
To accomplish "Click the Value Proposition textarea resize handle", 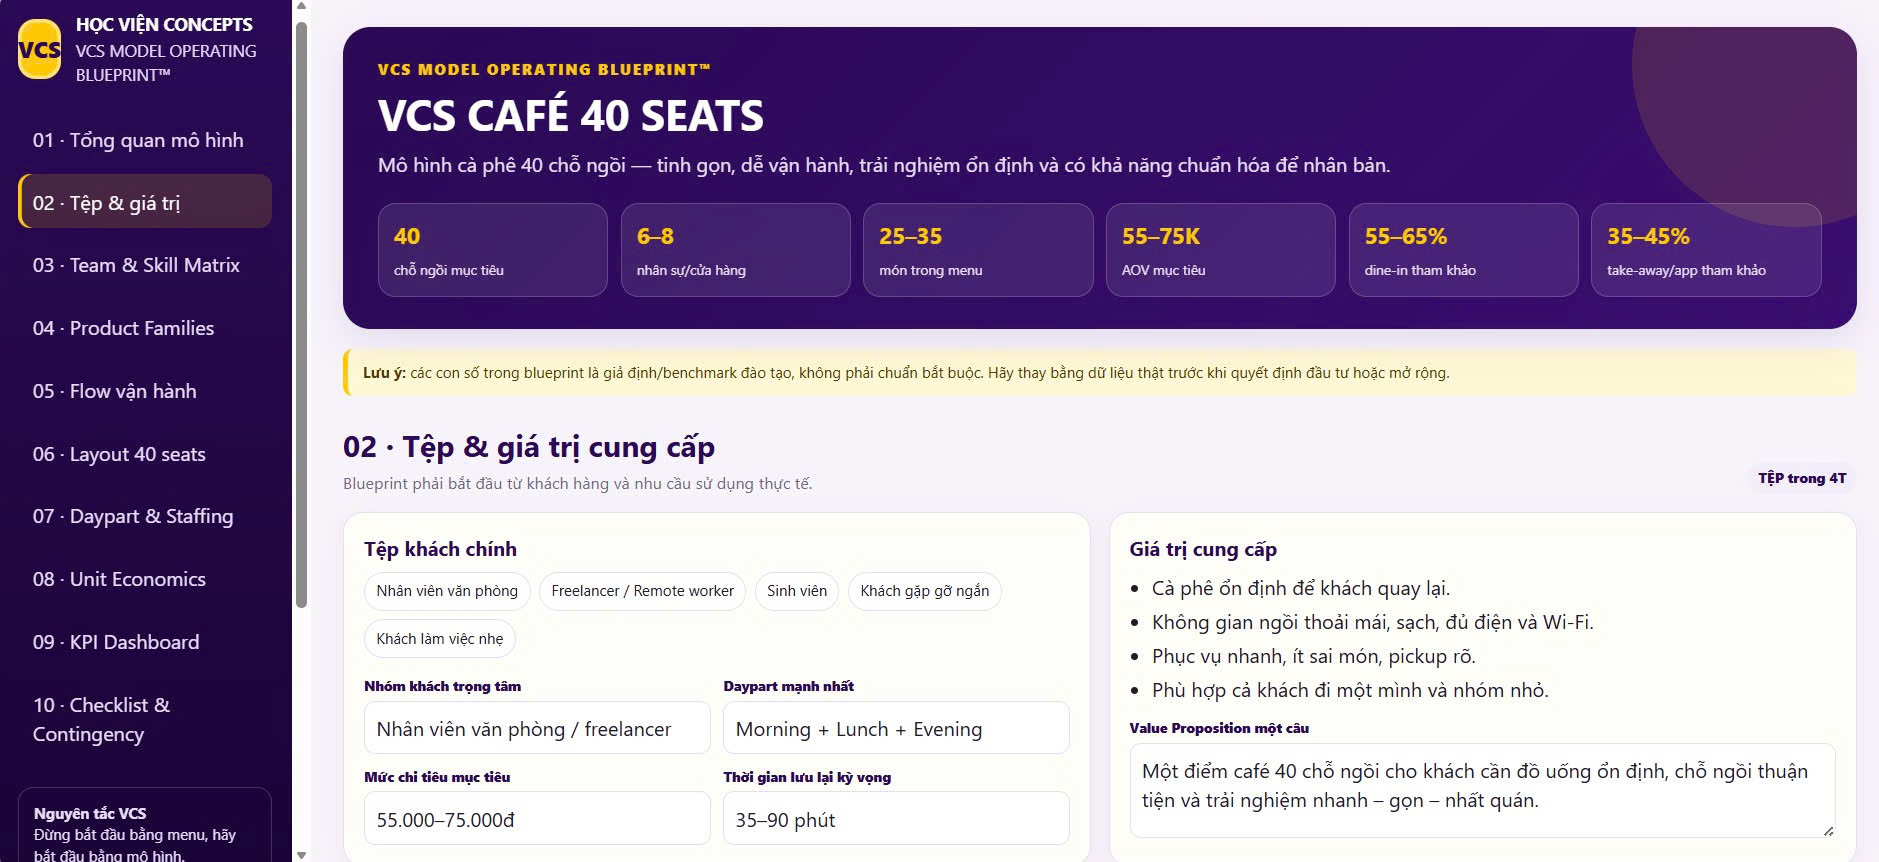I will pos(1828,830).
